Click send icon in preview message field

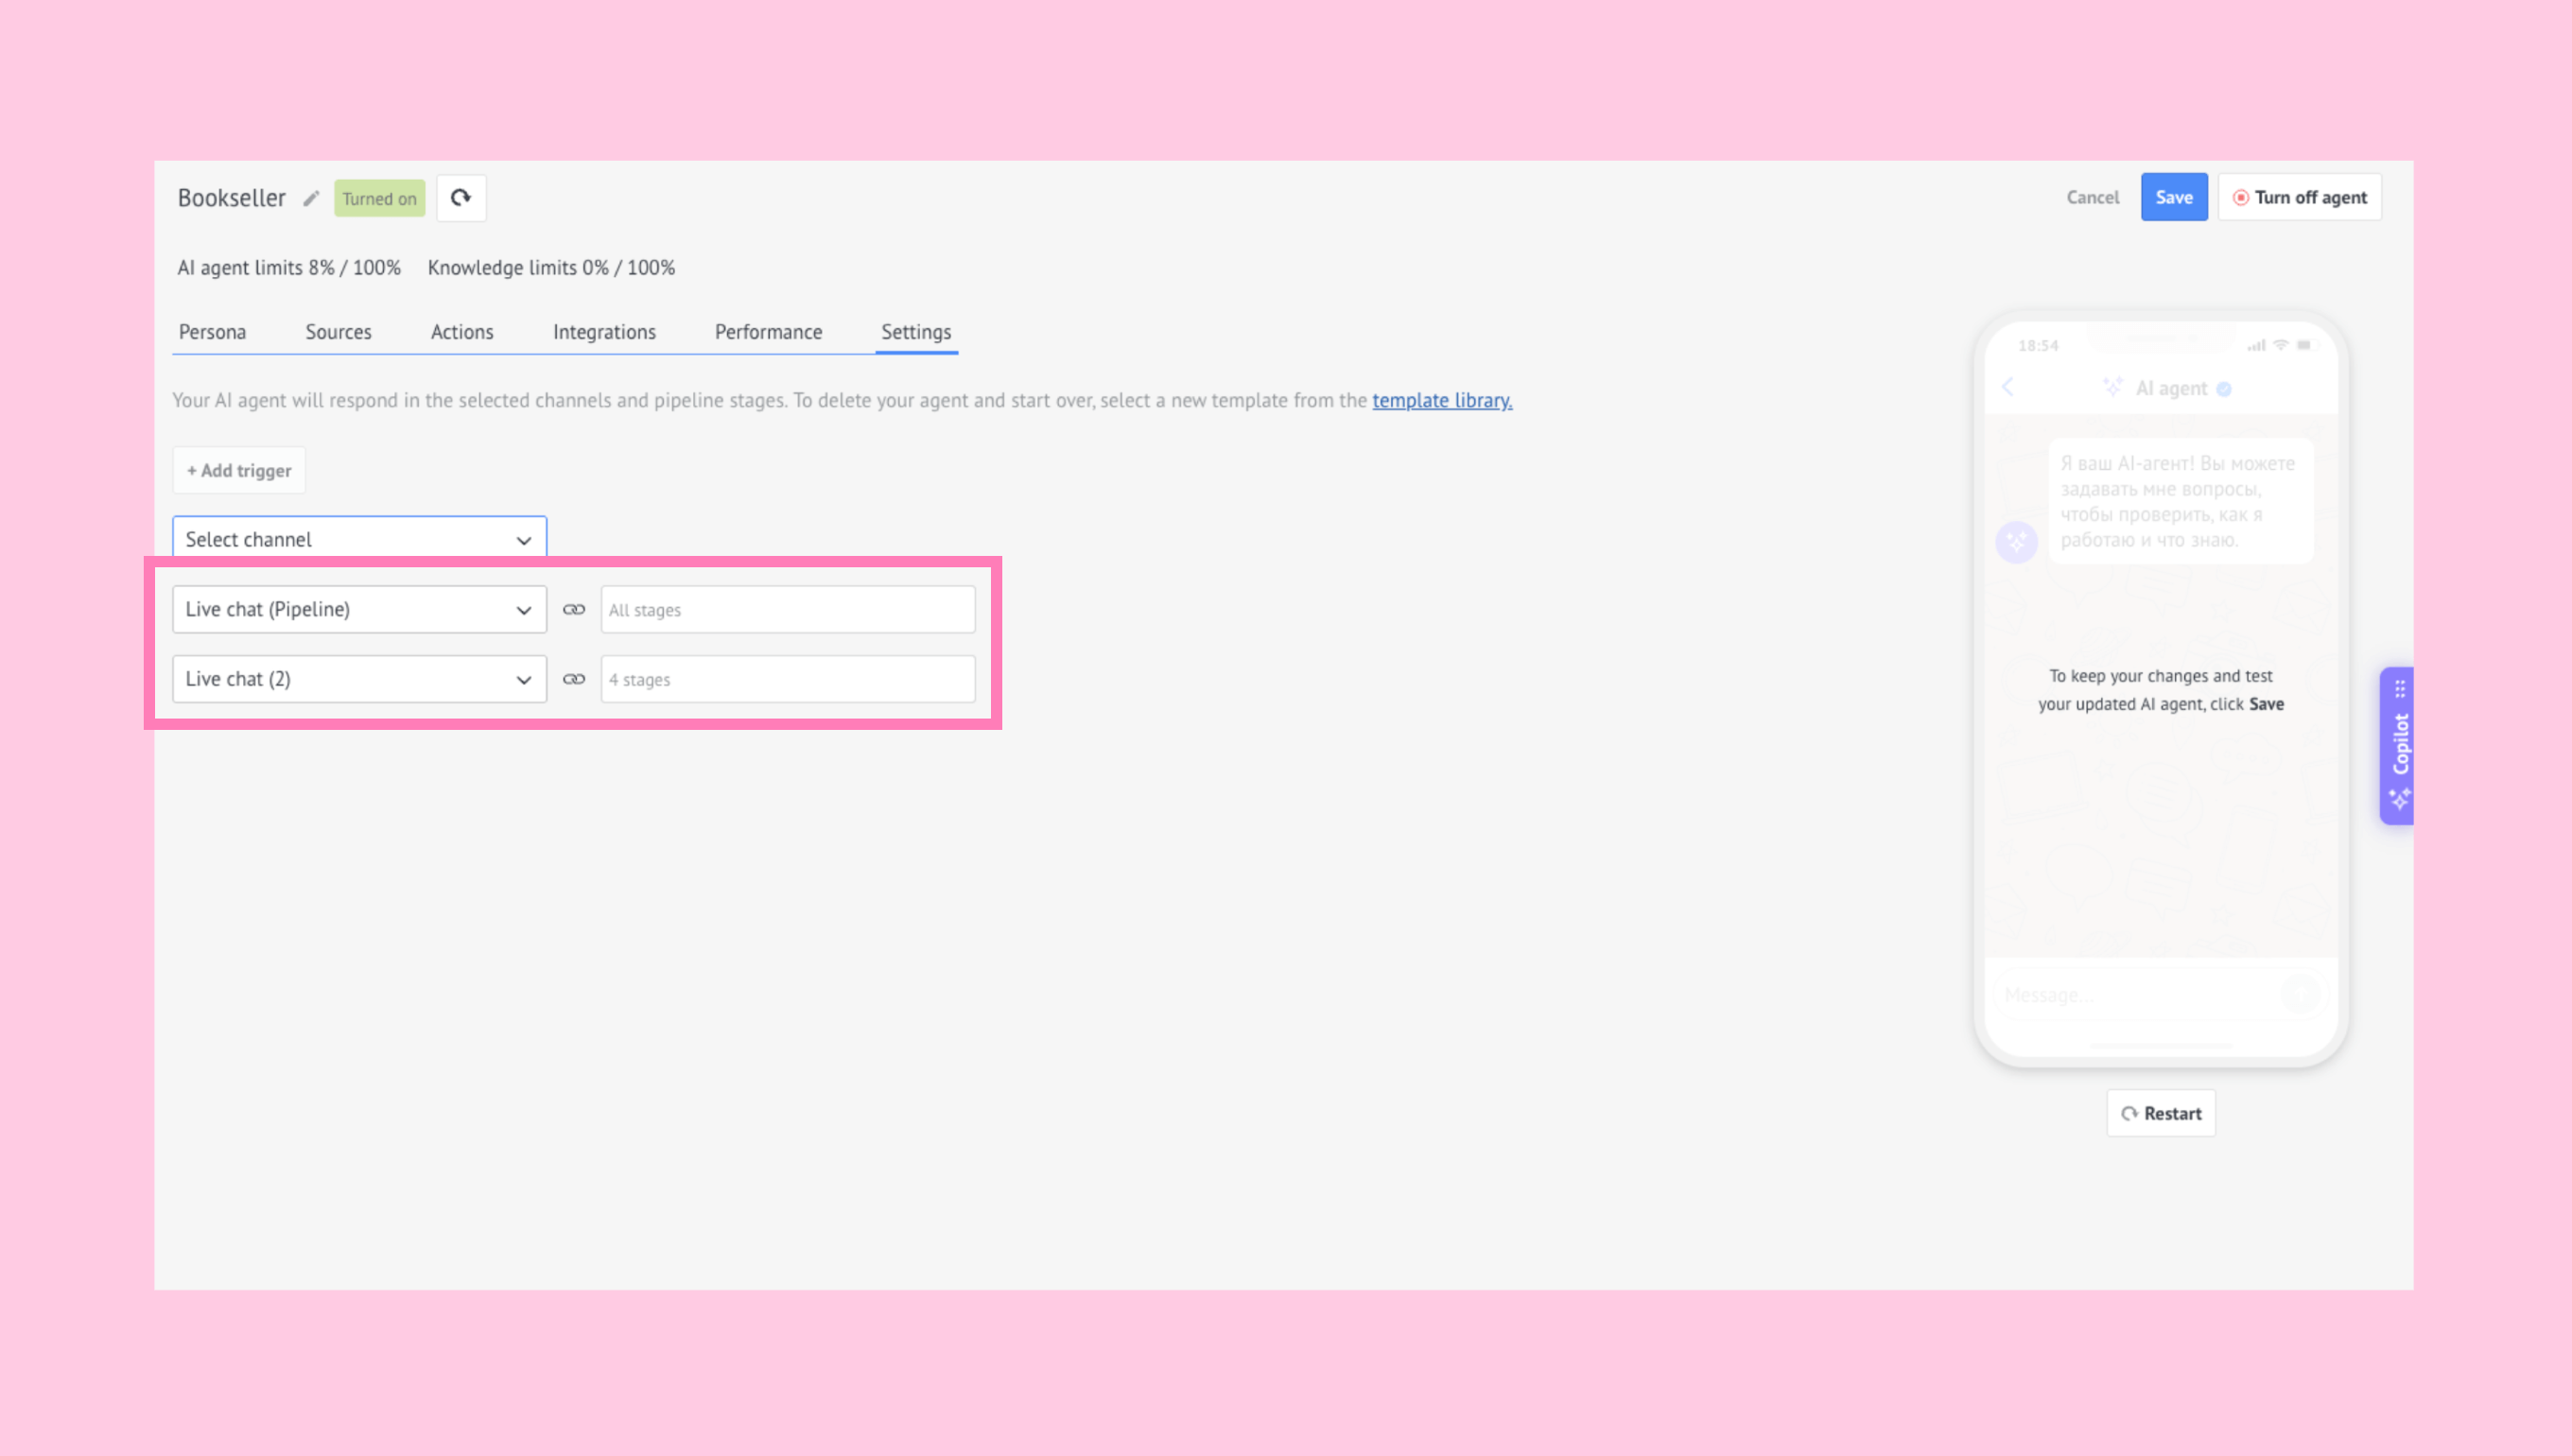(x=2301, y=995)
